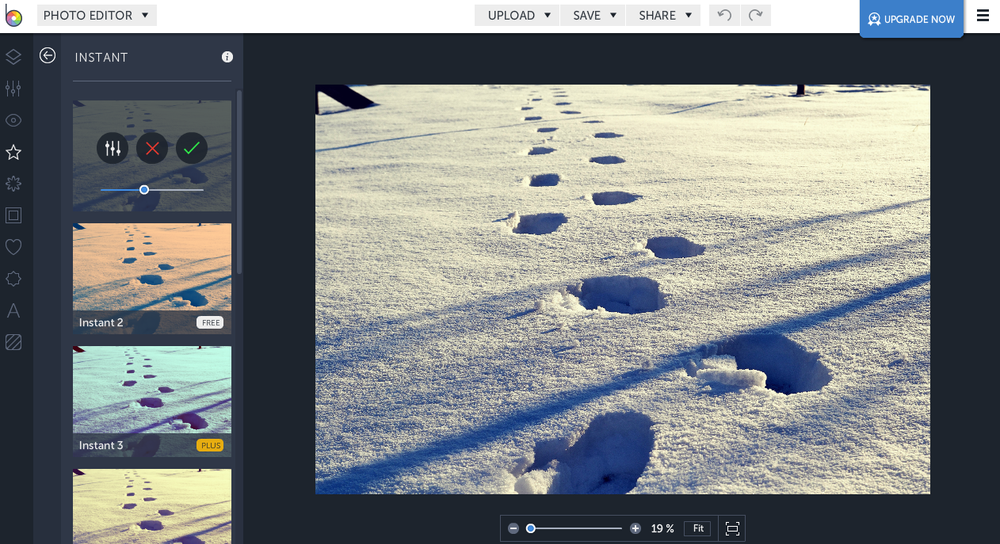Open the UPLOAD dropdown menu

tap(517, 15)
